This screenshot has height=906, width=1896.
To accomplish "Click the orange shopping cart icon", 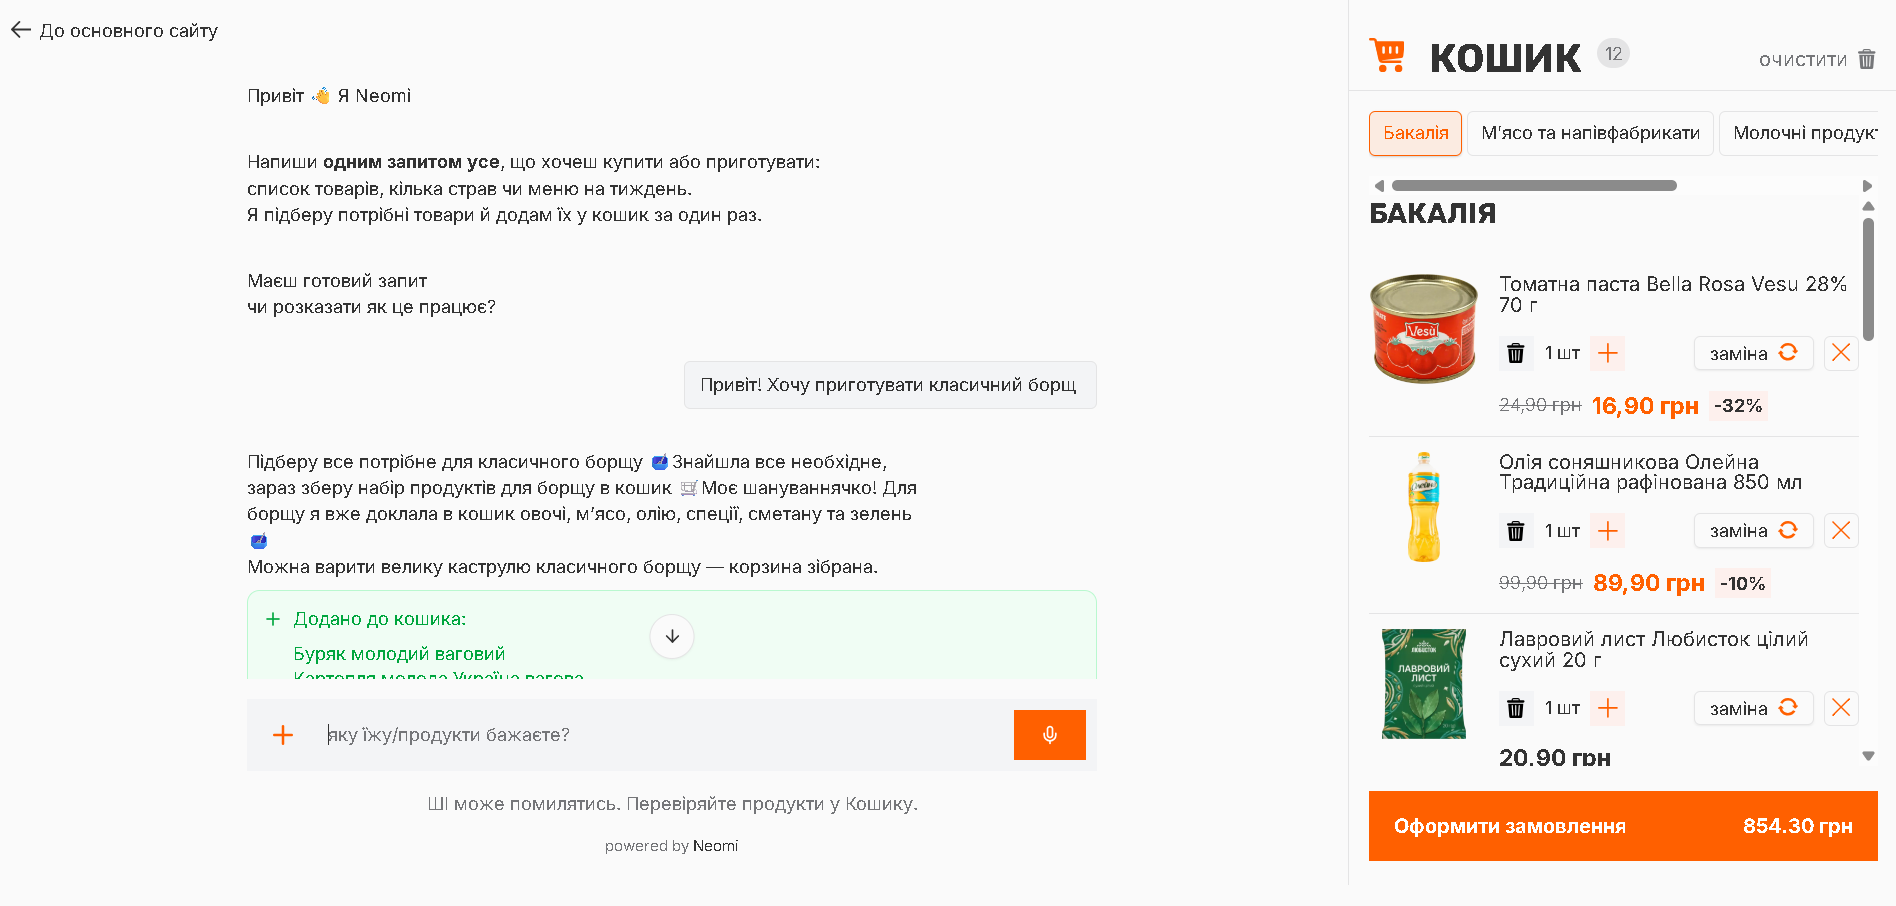I will (x=1387, y=55).
